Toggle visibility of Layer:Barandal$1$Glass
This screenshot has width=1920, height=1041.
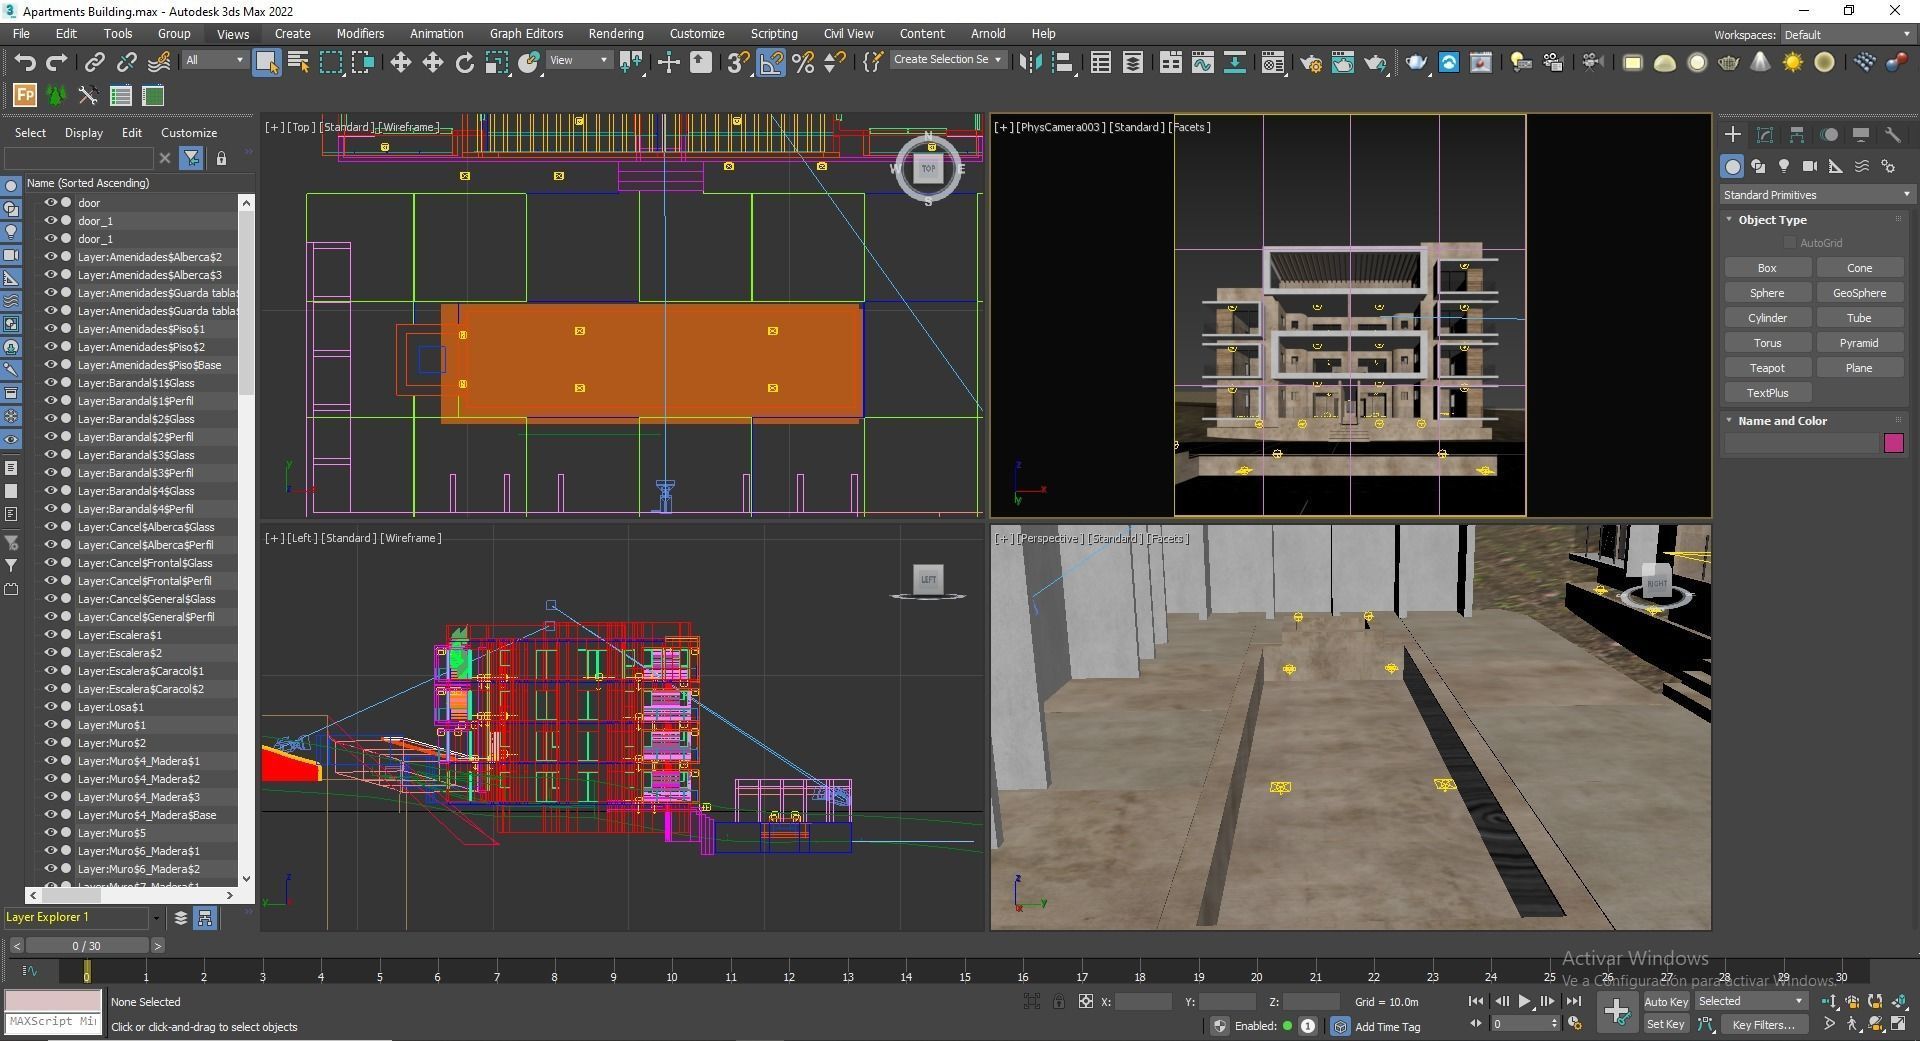tap(50, 382)
